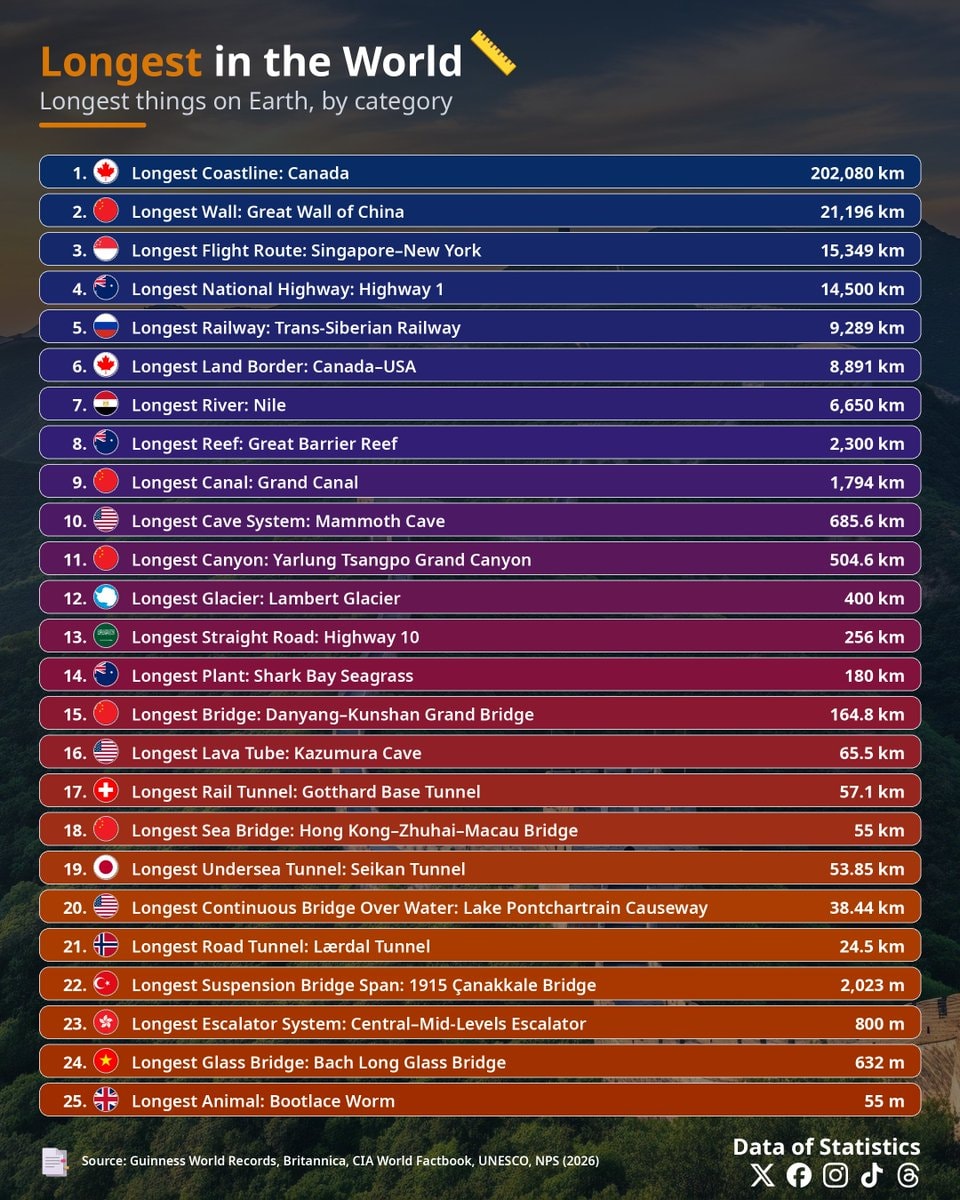The height and width of the screenshot is (1200, 960).
Task: Click the Norway flag beside Lærdal Tunnel
Action: [x=106, y=946]
